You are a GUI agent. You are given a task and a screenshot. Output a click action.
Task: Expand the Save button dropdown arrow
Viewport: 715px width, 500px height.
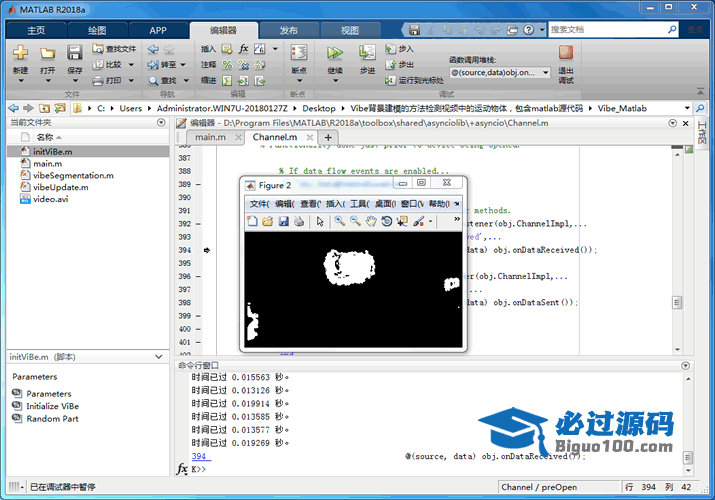click(75, 81)
